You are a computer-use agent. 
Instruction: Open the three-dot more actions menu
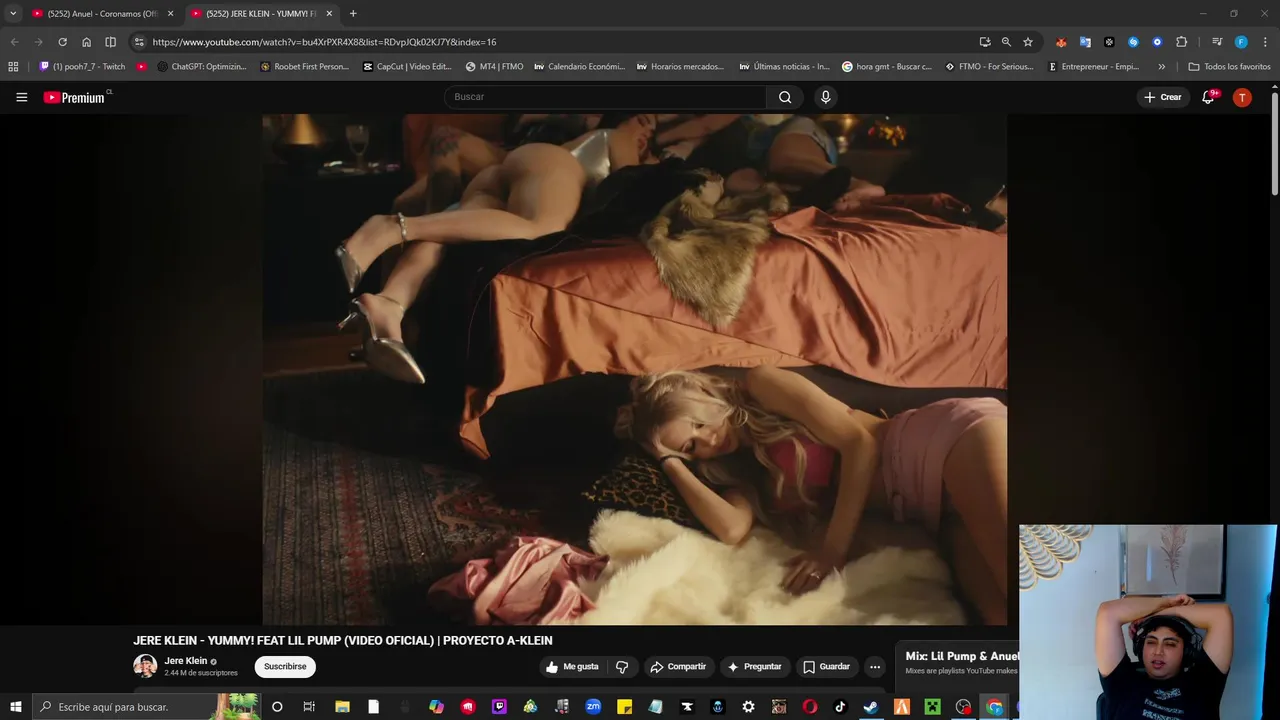pyautogui.click(x=875, y=667)
